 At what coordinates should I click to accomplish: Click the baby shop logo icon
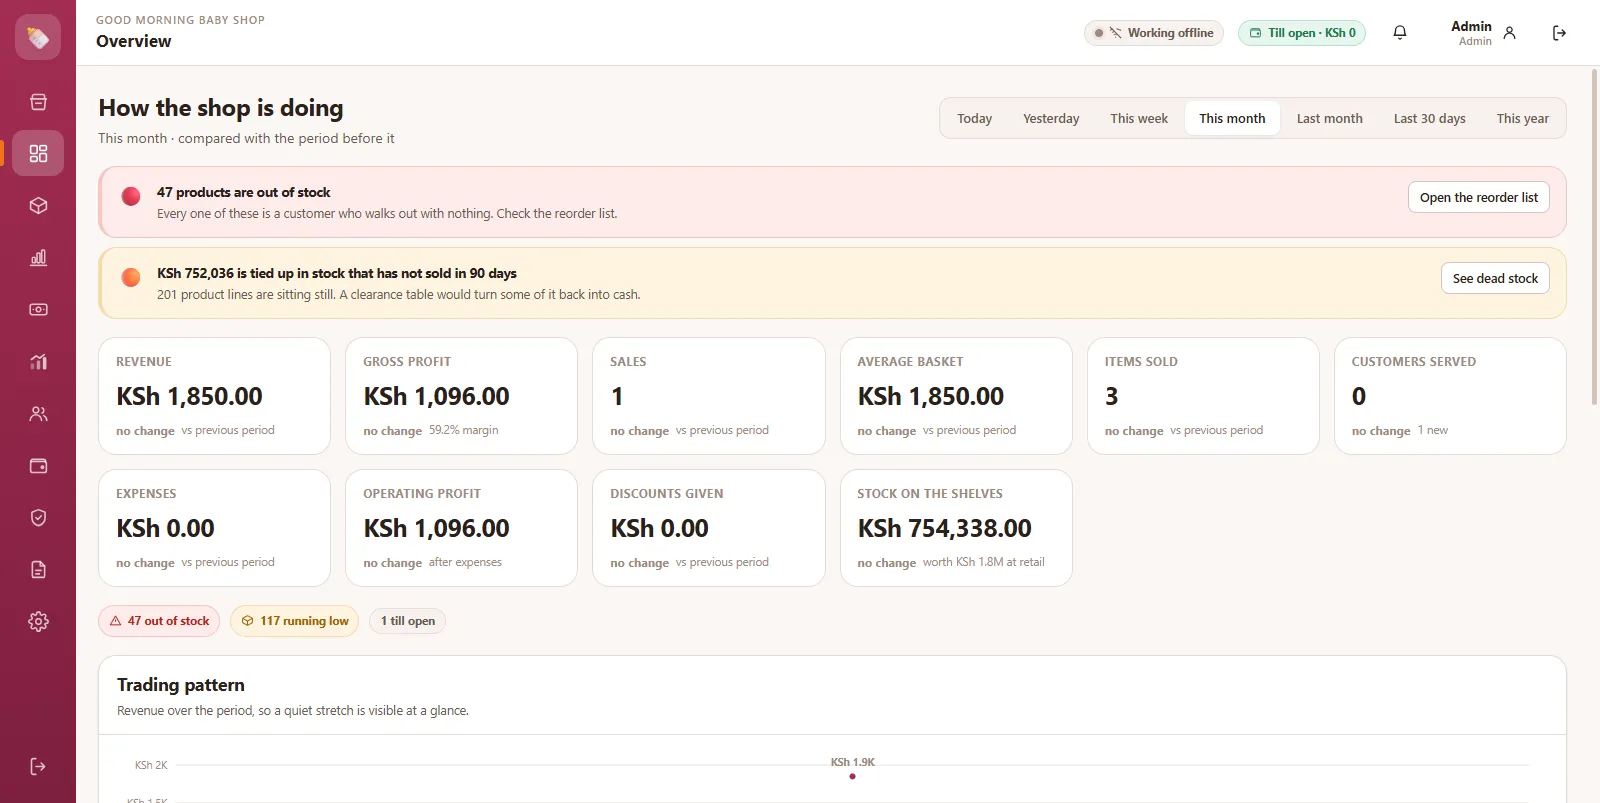pyautogui.click(x=38, y=37)
